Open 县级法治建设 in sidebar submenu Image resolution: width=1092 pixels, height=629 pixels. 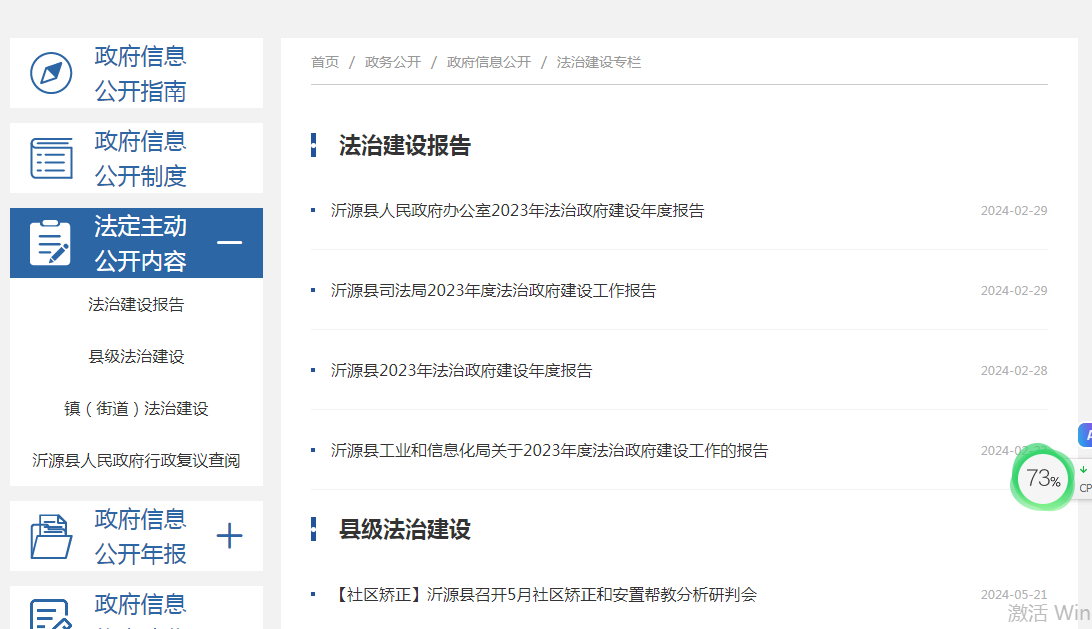pyautogui.click(x=136, y=357)
